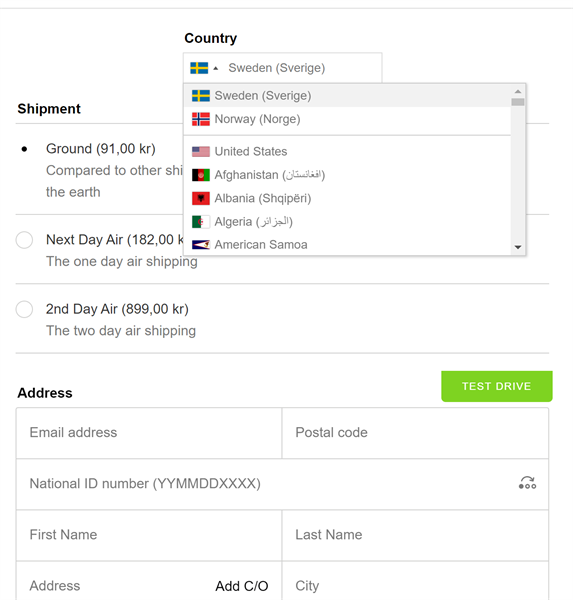
Task: Click the Algeria flag icon
Action: [x=201, y=222]
